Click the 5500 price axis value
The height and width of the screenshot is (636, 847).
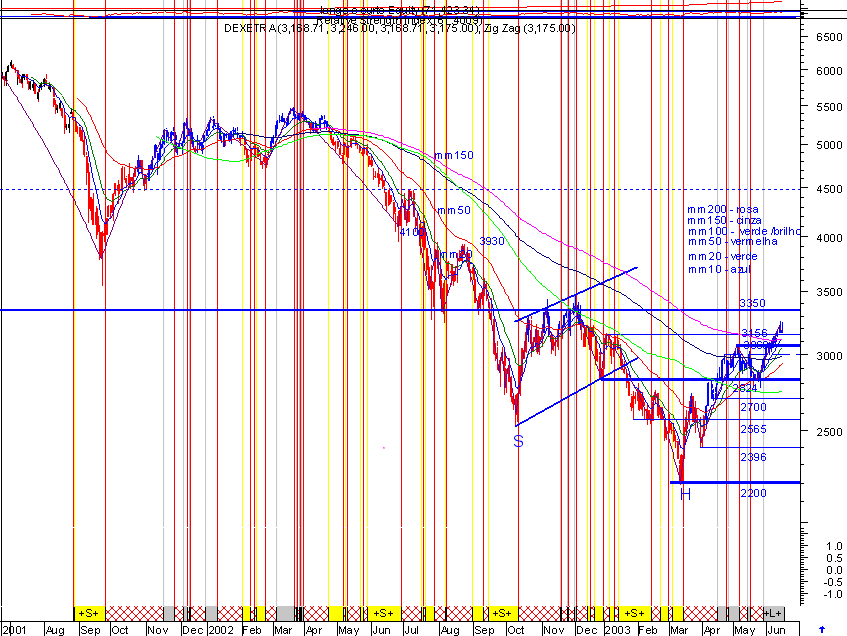click(x=829, y=107)
